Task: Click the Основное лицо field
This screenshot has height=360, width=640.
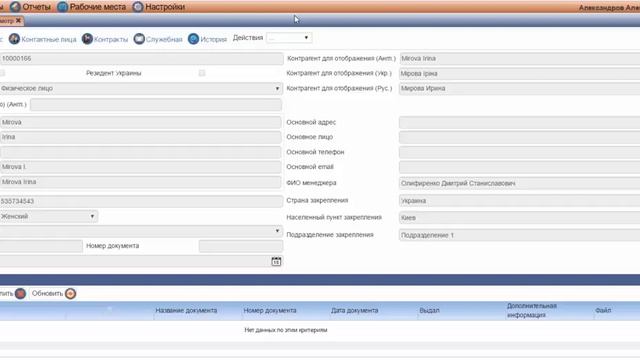Action: click(x=520, y=137)
